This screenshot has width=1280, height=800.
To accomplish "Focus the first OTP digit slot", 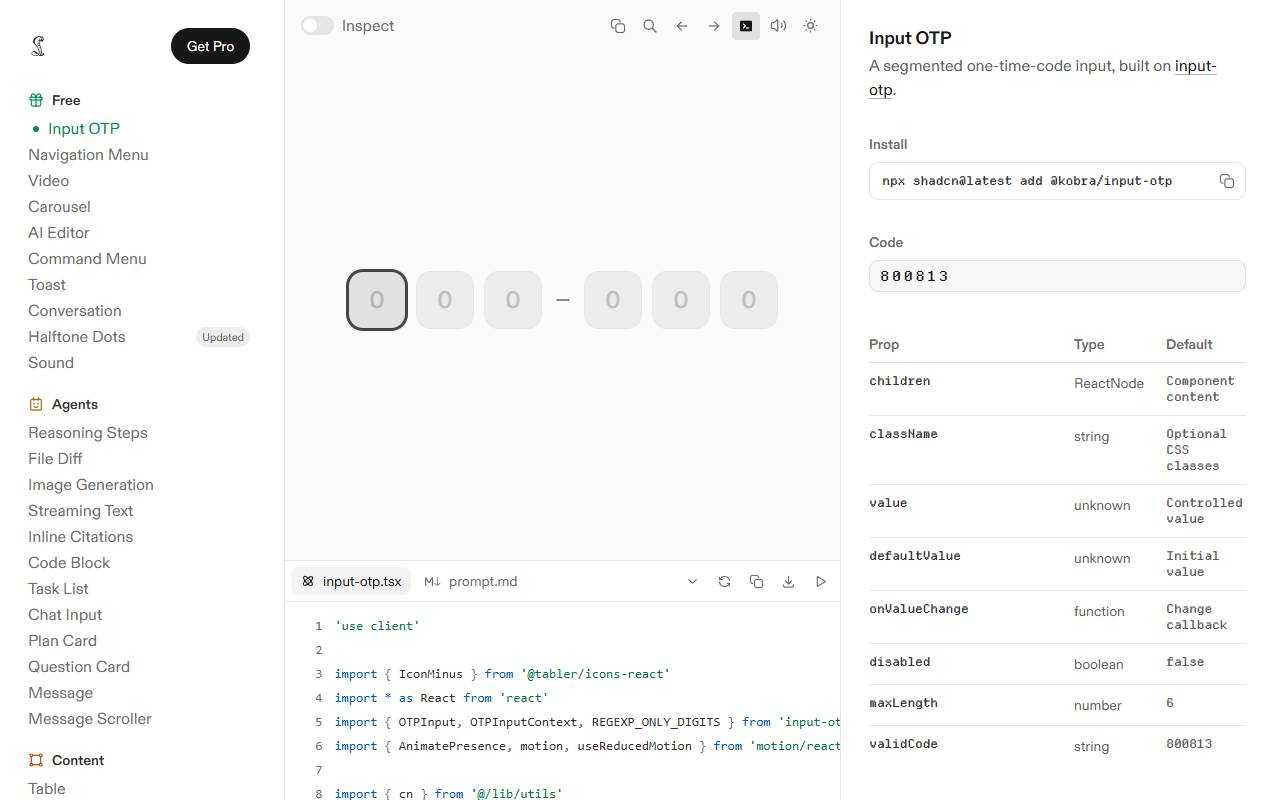I will coord(377,300).
